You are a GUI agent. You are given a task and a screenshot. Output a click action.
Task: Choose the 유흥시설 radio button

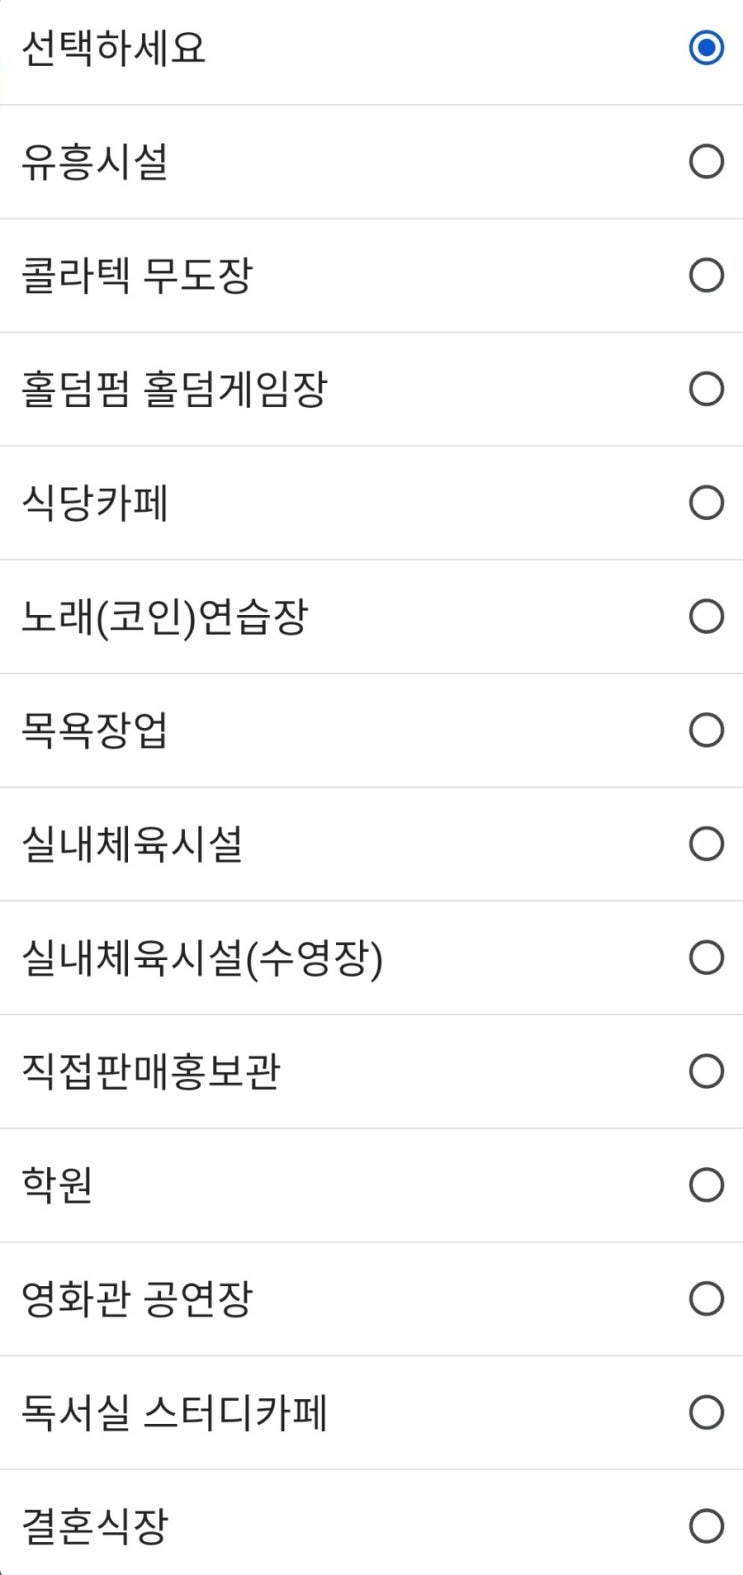(x=706, y=161)
